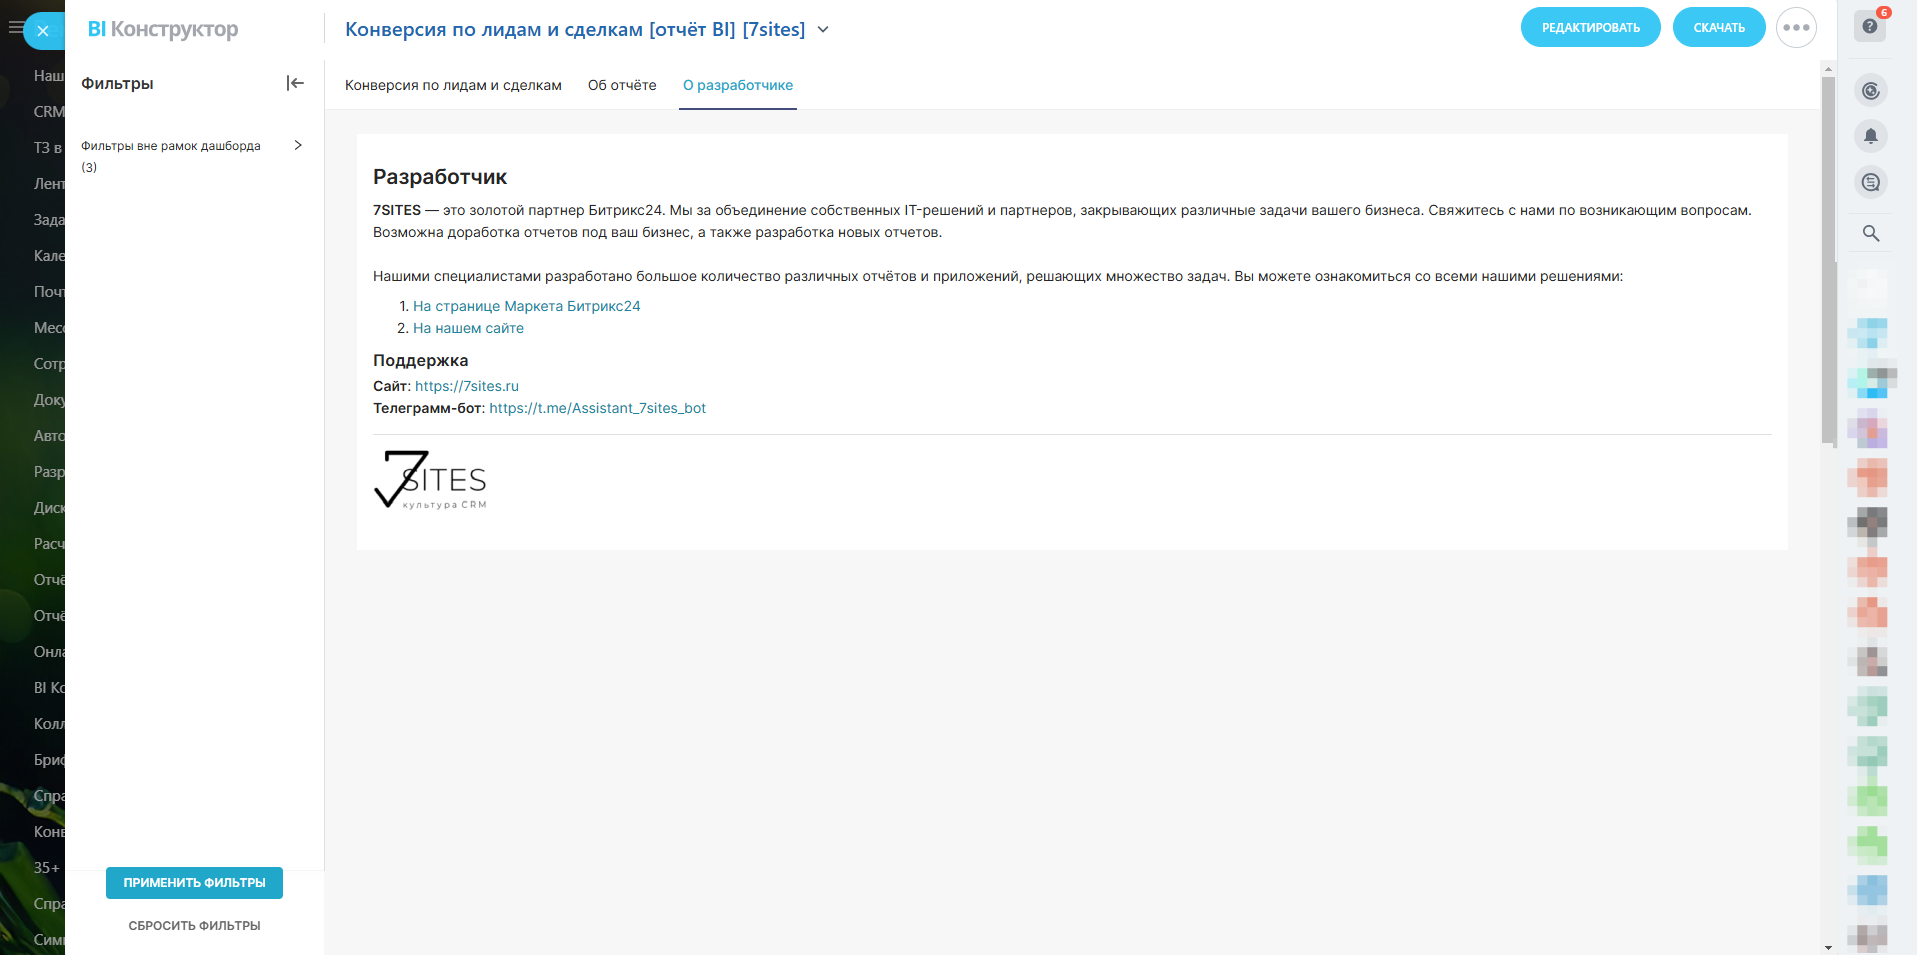Click the scrollbar up arrow
The width and height of the screenshot is (1917, 955).
1828,69
